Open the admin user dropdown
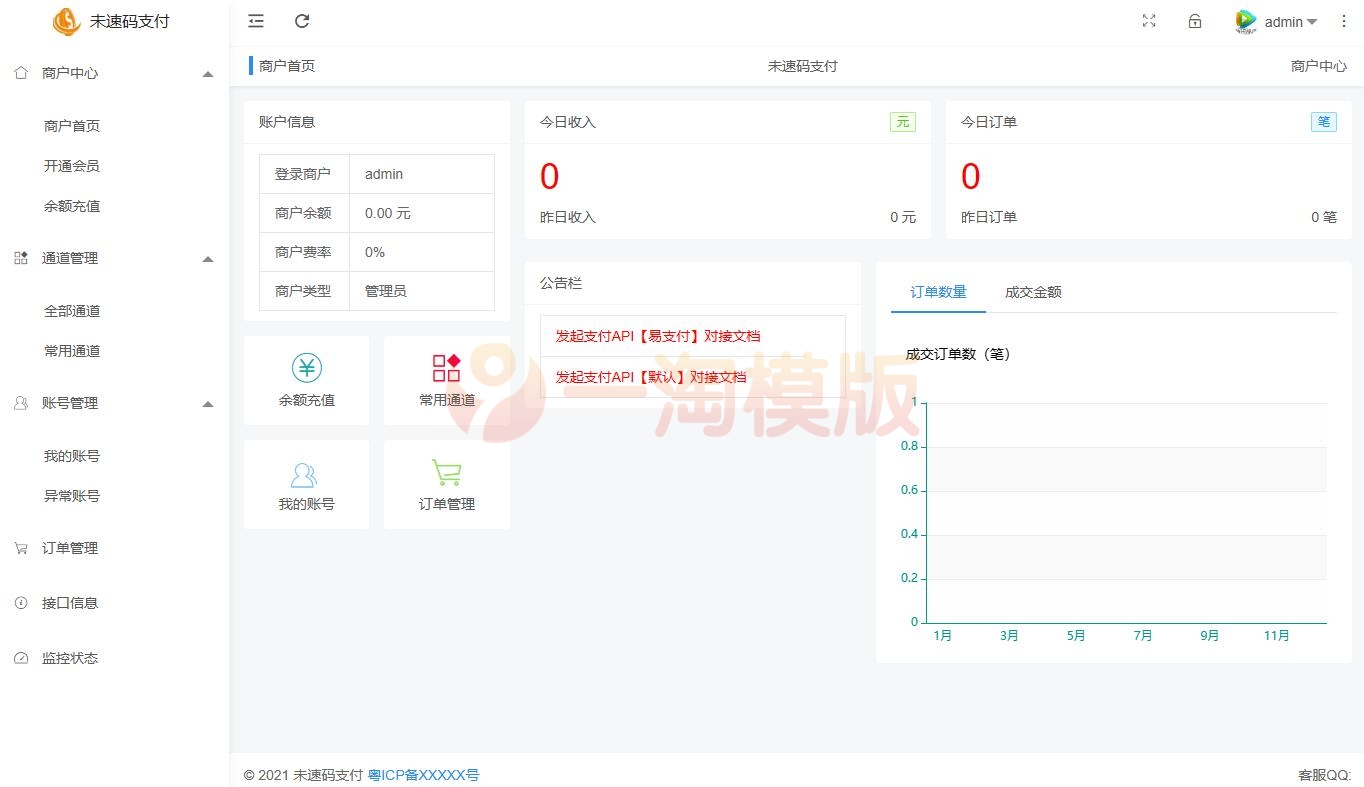 (1291, 22)
